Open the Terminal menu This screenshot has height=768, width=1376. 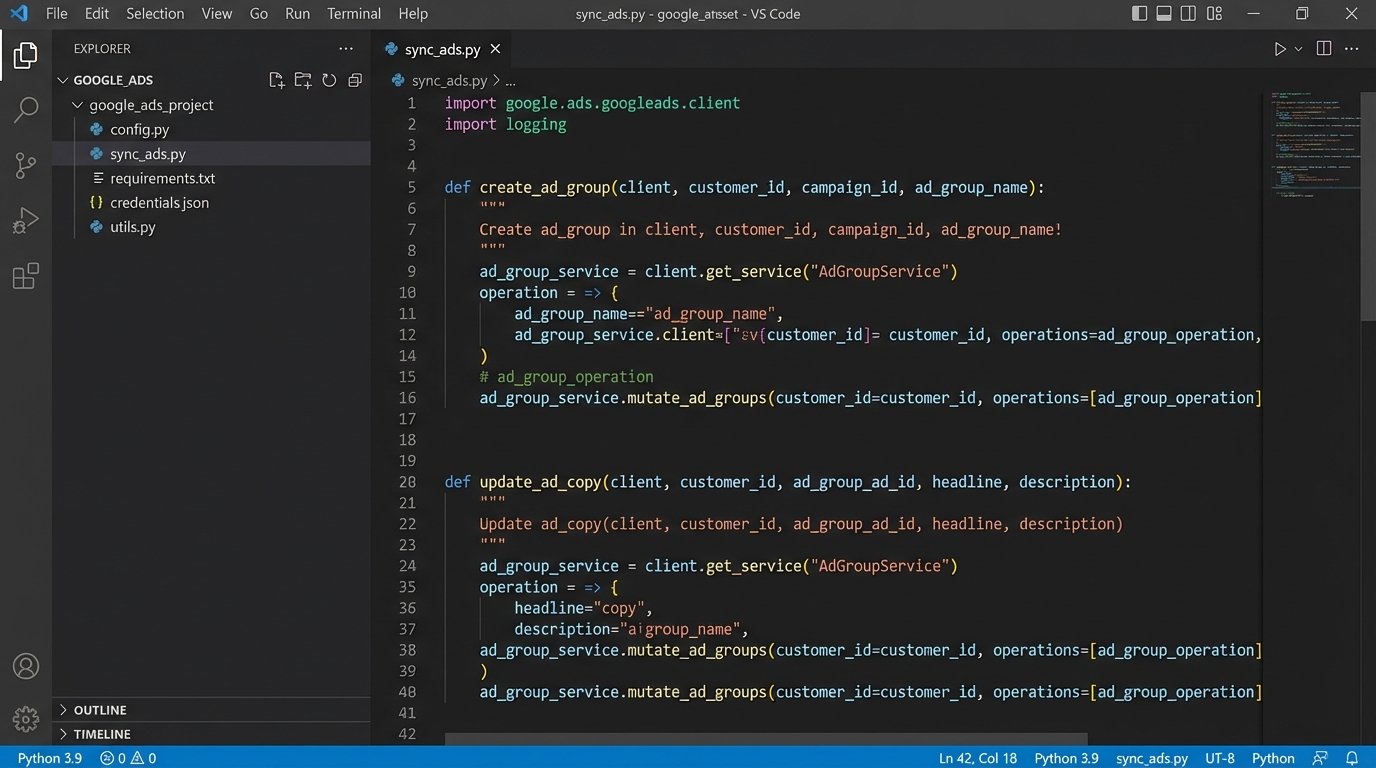354,14
